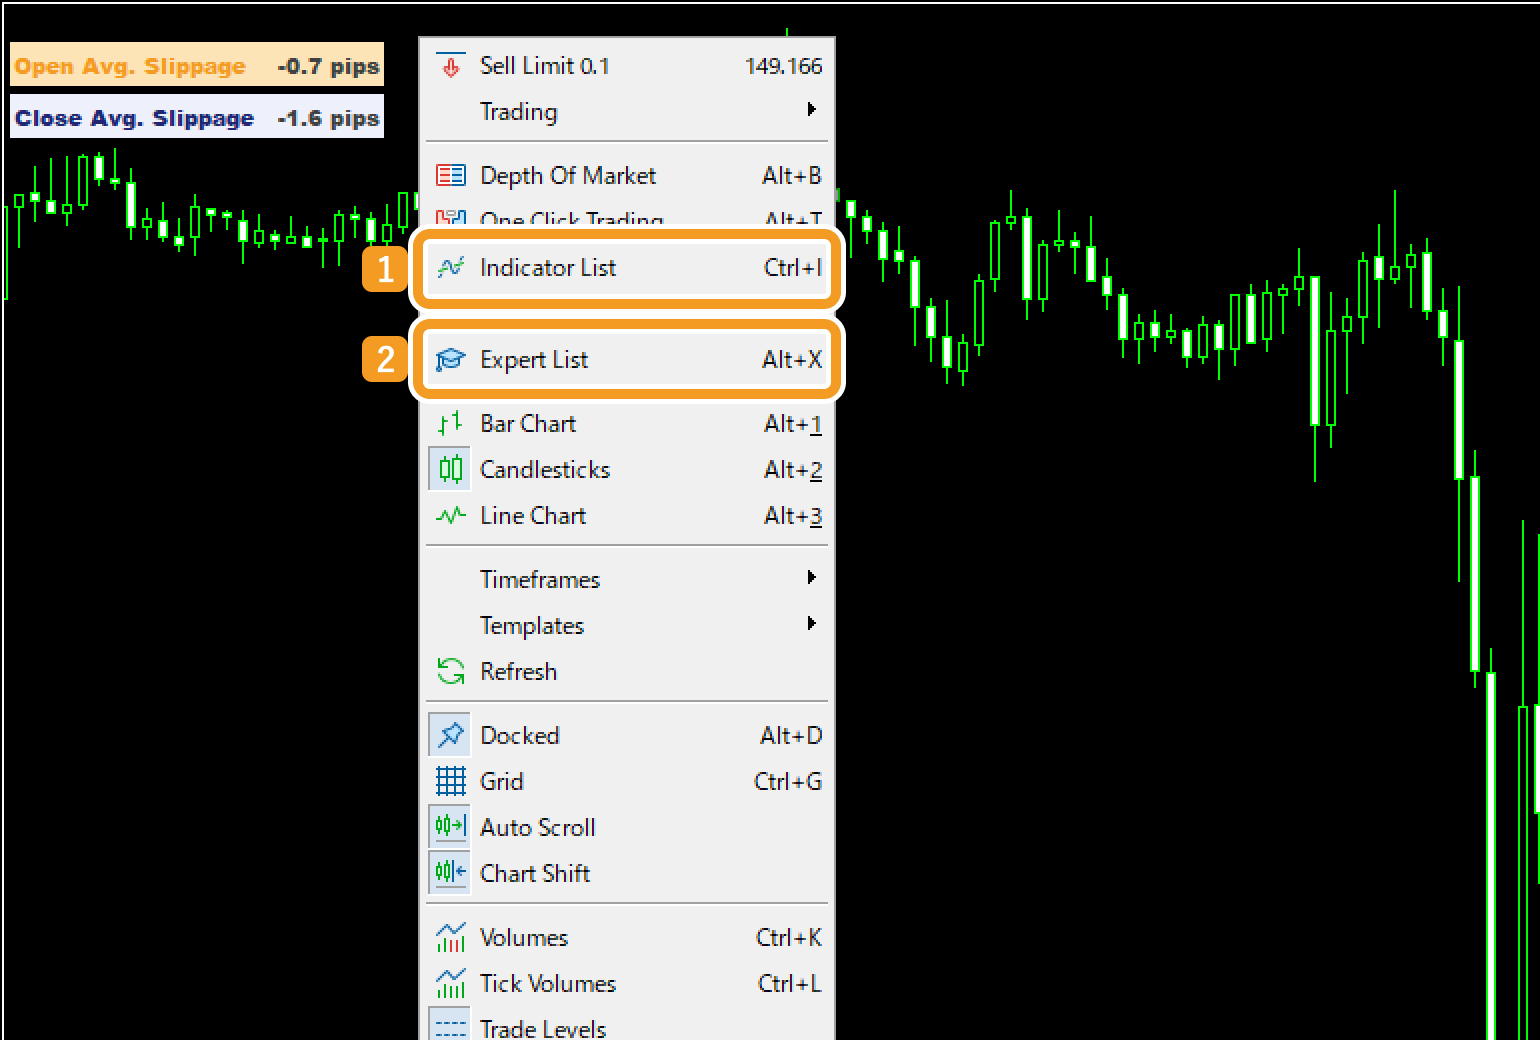The height and width of the screenshot is (1040, 1540).
Task: Click the Close Avg. Slippage label
Action: 134,118
